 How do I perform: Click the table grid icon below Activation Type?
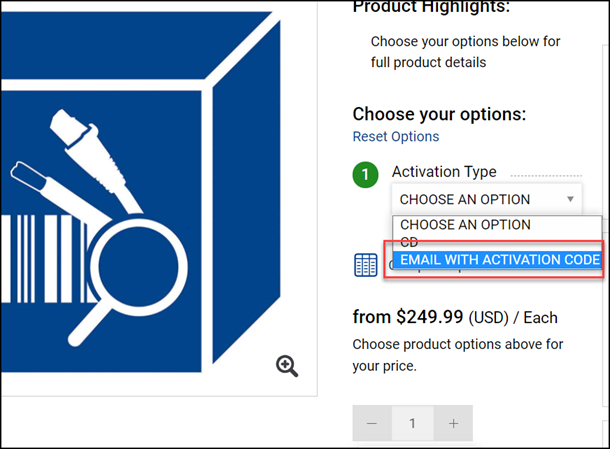(x=366, y=264)
